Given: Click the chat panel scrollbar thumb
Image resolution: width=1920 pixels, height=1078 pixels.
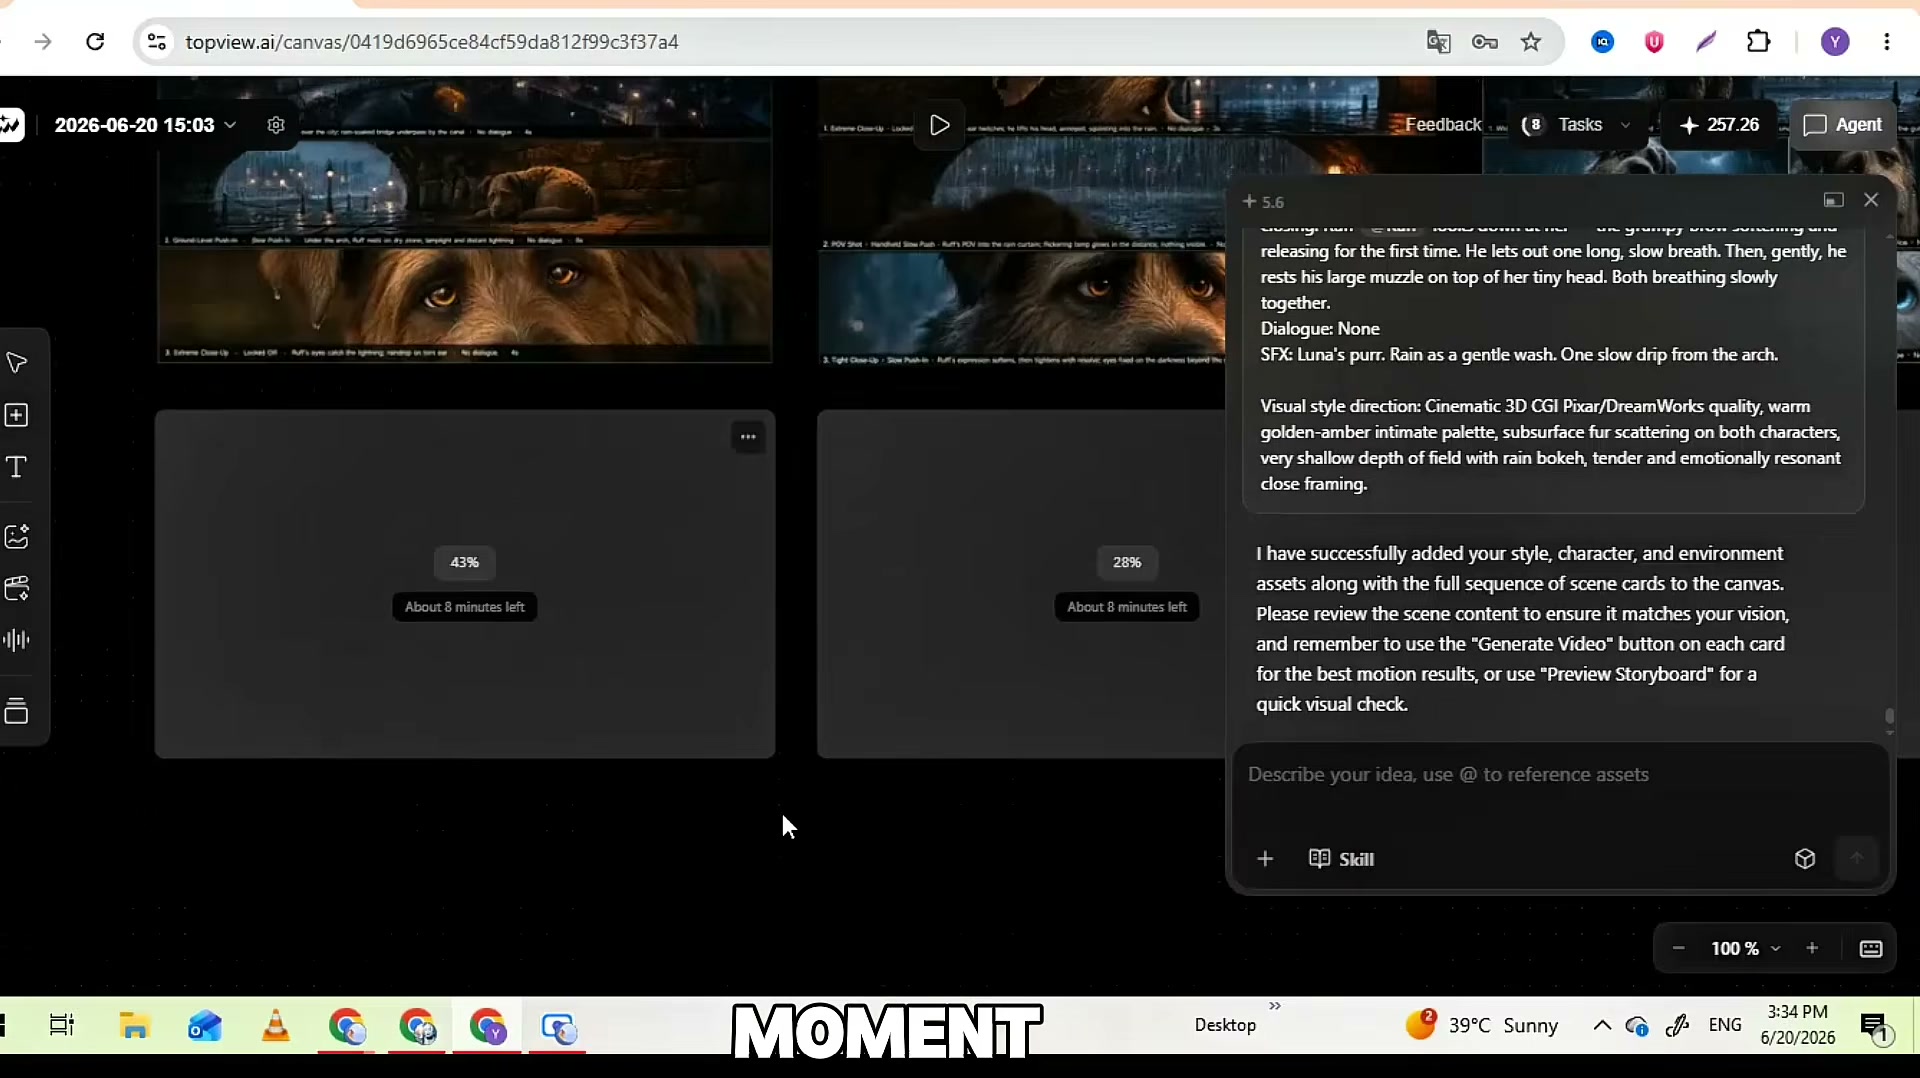Looking at the screenshot, I should click(x=1889, y=717).
